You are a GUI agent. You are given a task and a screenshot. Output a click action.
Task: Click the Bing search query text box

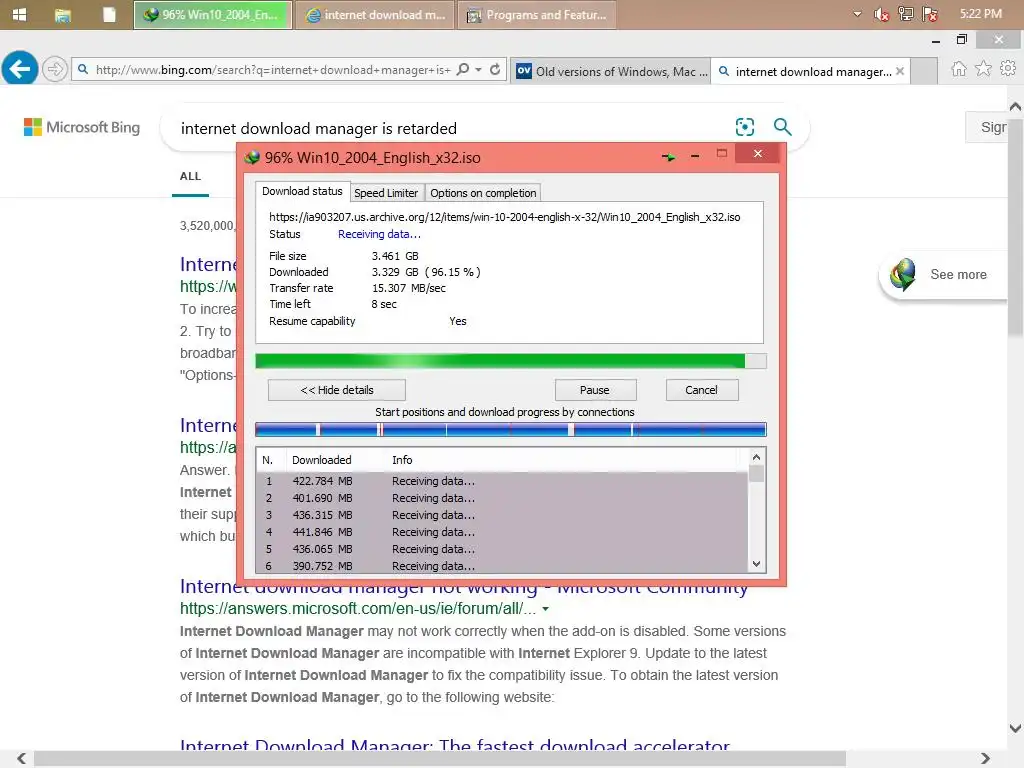(451, 128)
